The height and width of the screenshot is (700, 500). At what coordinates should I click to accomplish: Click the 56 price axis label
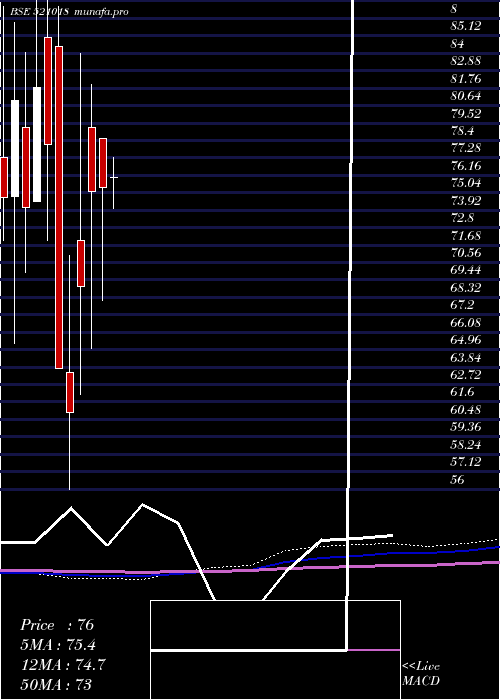pyautogui.click(x=457, y=479)
